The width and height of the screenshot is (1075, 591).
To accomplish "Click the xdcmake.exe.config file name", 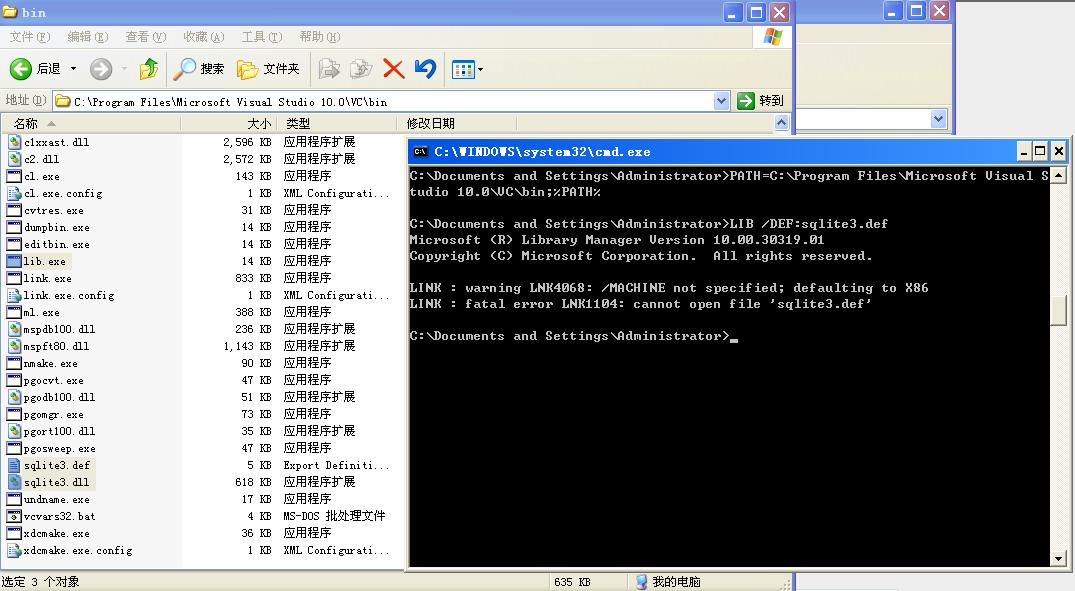I will [77, 551].
